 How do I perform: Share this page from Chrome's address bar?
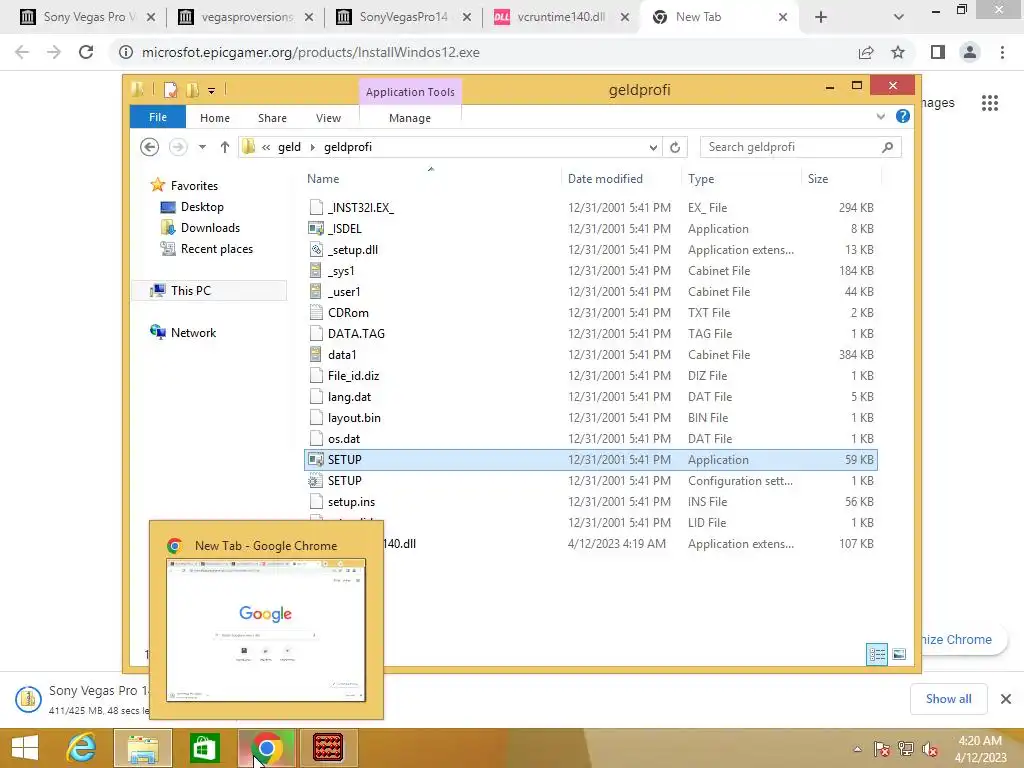[x=866, y=52]
